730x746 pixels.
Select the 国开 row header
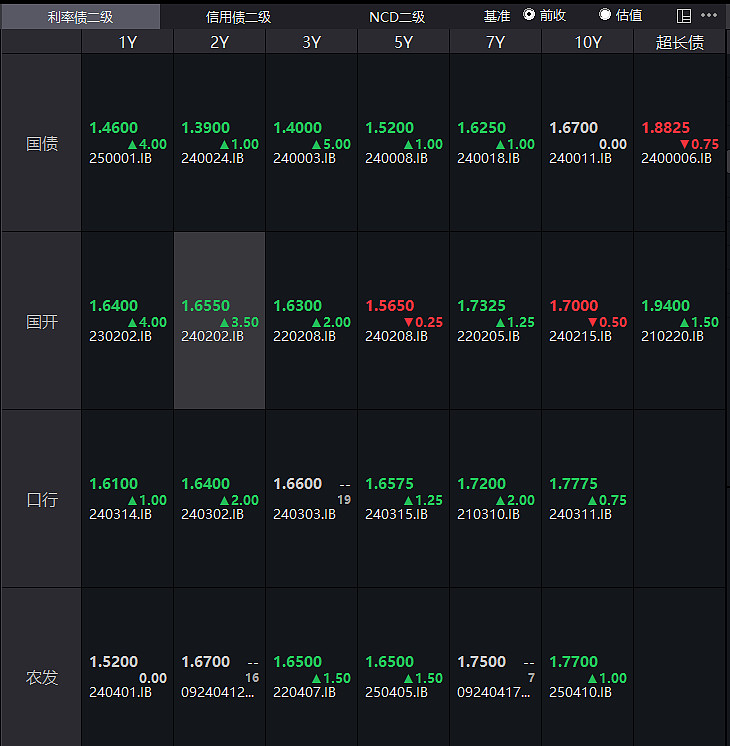[41, 321]
